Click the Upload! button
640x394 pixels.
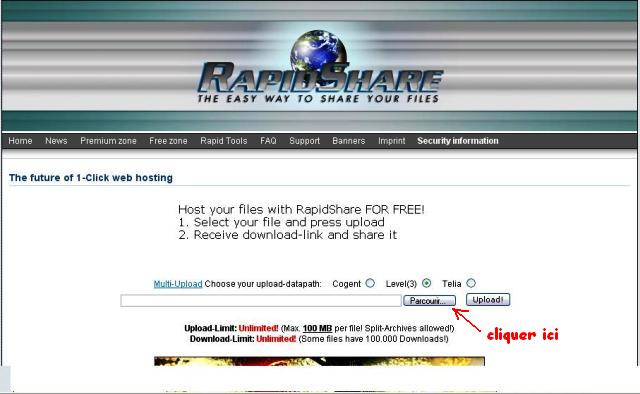coord(488,300)
